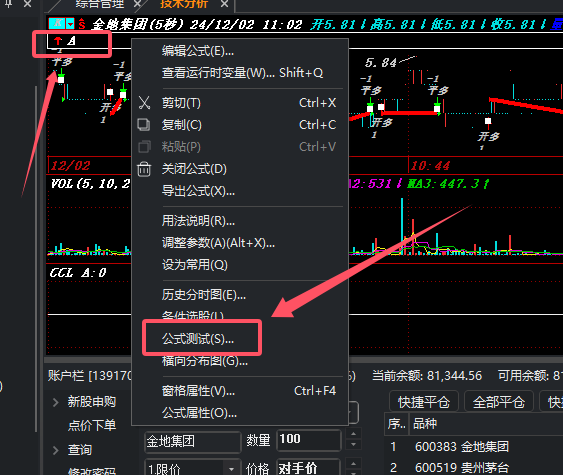Open 导出公式(X) menu entry
The width and height of the screenshot is (563, 475).
pyautogui.click(x=198, y=191)
